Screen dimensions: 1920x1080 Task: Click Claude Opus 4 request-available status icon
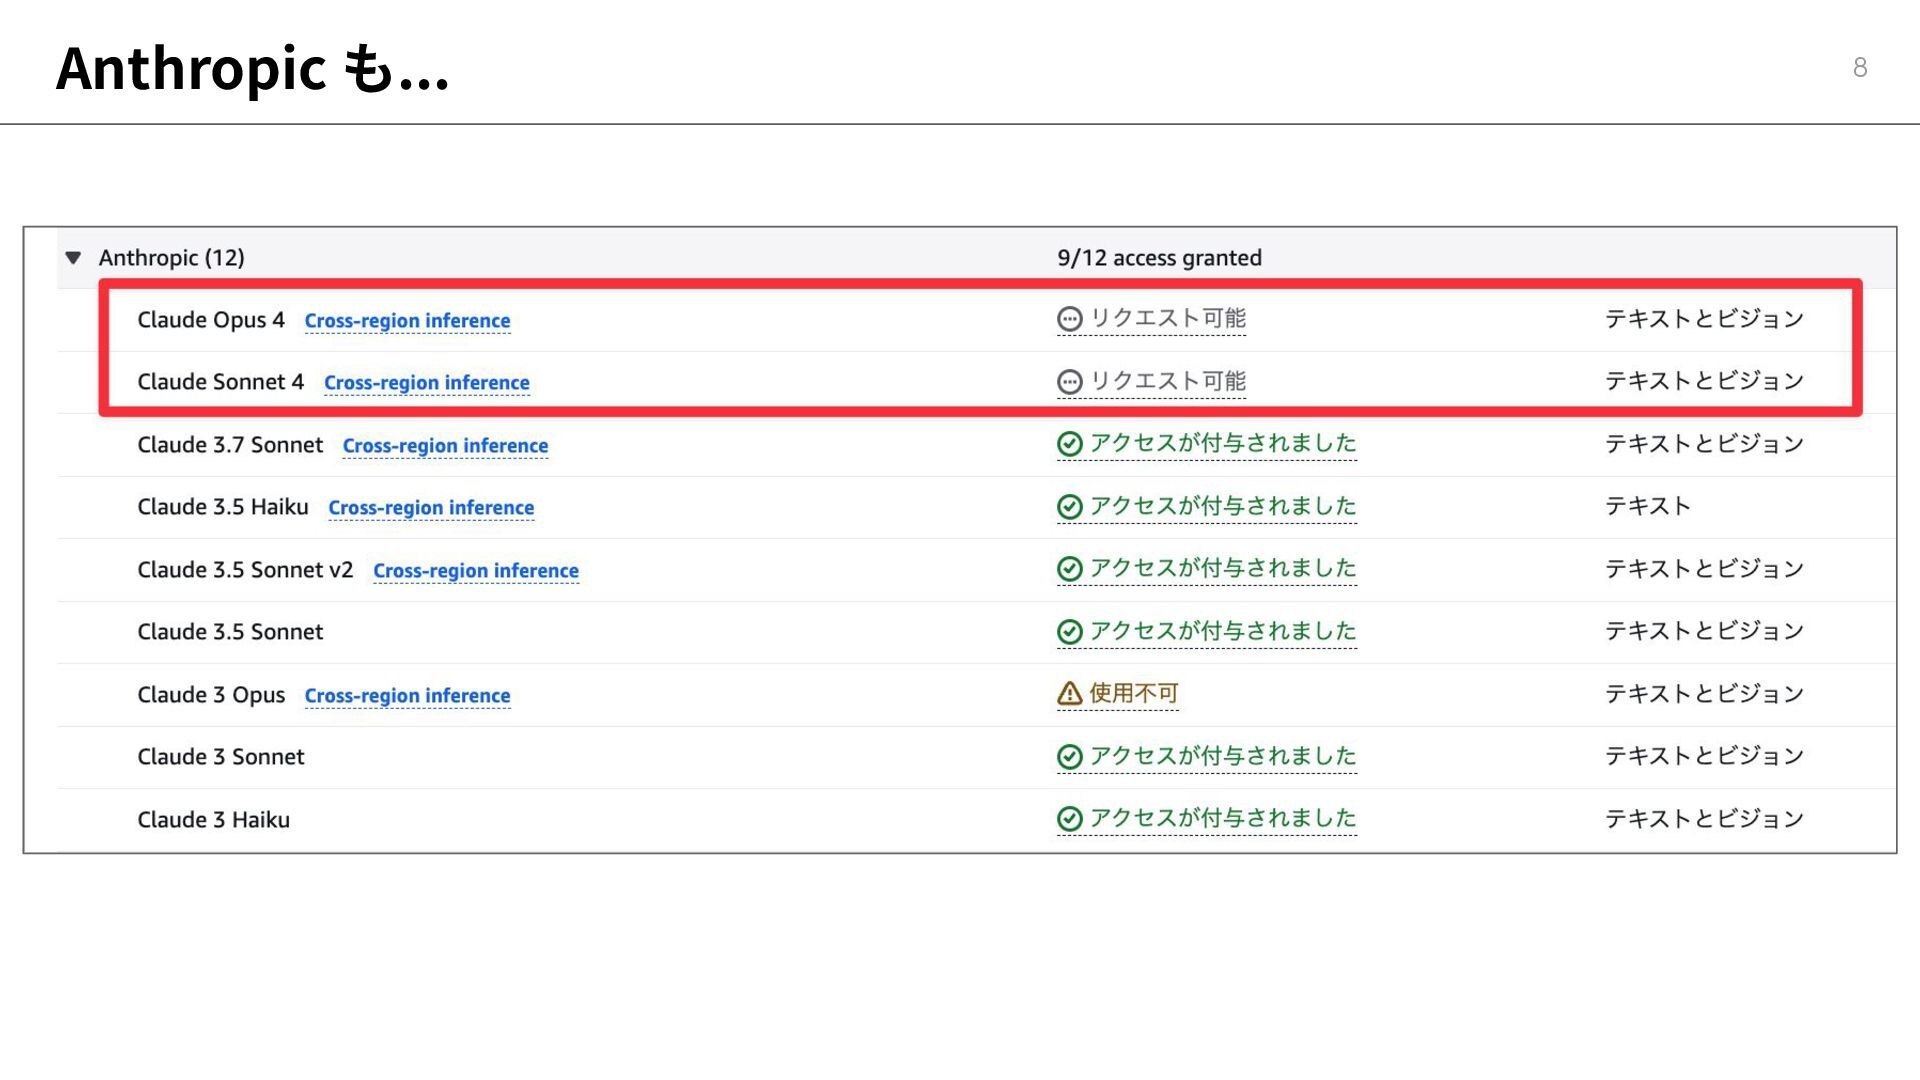pyautogui.click(x=1069, y=319)
